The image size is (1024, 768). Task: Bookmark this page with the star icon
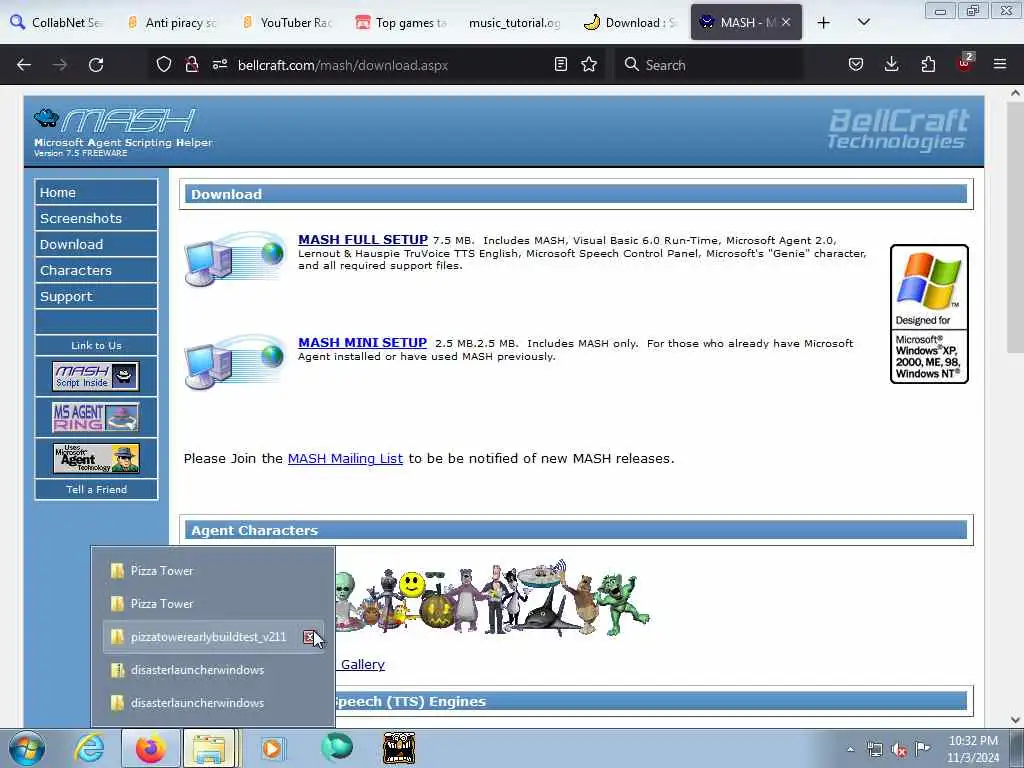589,64
